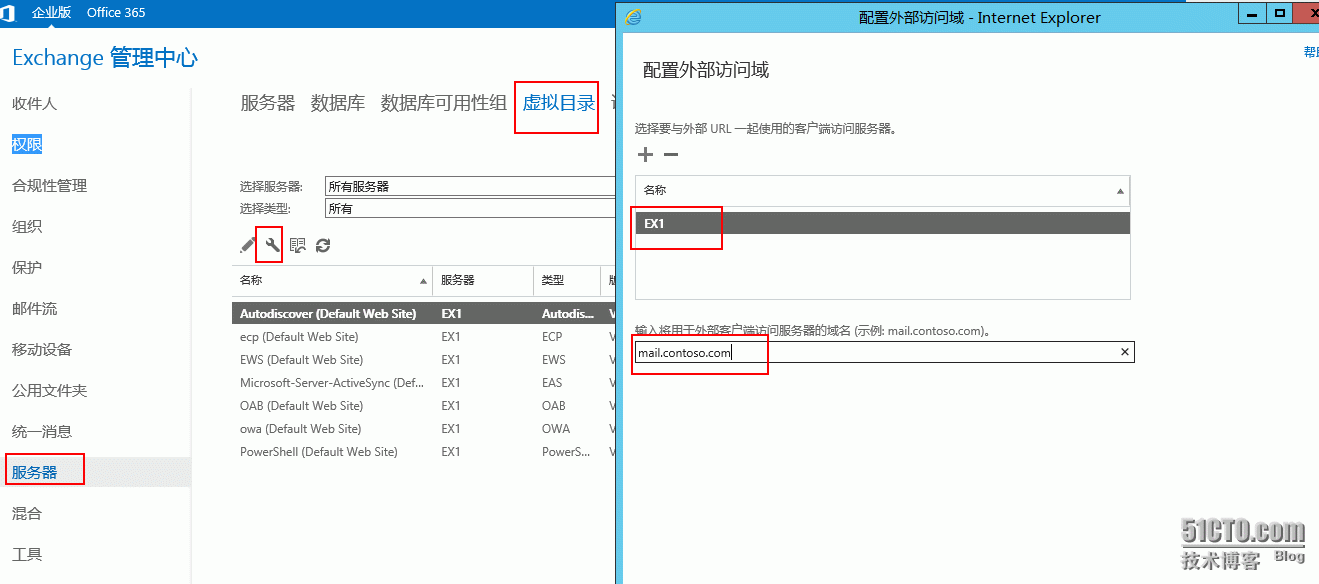The image size is (1319, 584).
Task: Click Exchange 管理中心 title
Action: (105, 58)
